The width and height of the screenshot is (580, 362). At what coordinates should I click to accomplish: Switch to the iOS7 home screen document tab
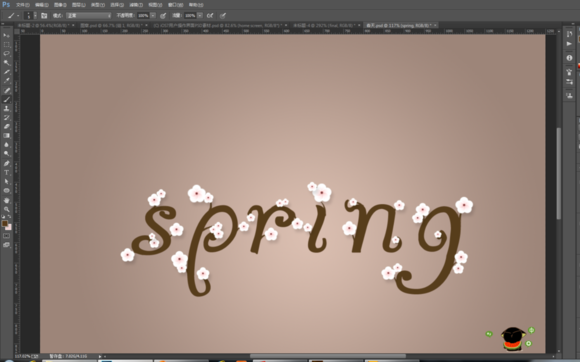pos(219,25)
